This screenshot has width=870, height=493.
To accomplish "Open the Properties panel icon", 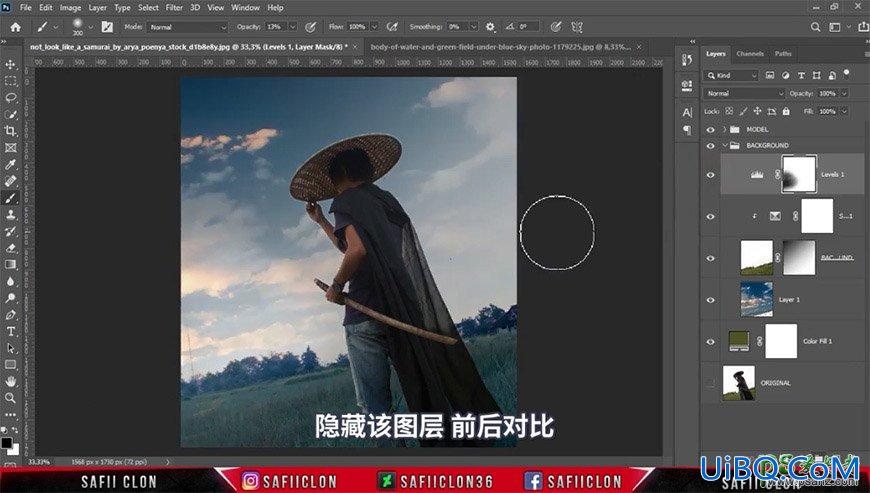I will (687, 85).
